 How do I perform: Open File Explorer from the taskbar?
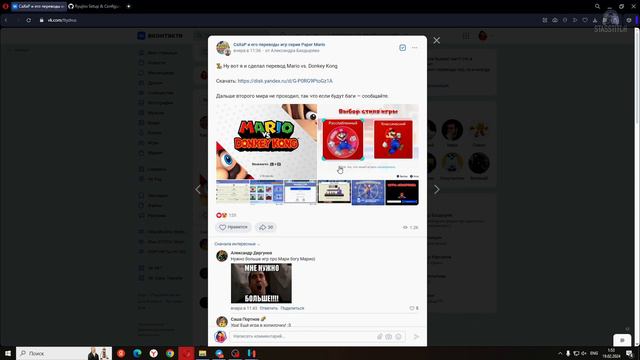[x=202, y=353]
